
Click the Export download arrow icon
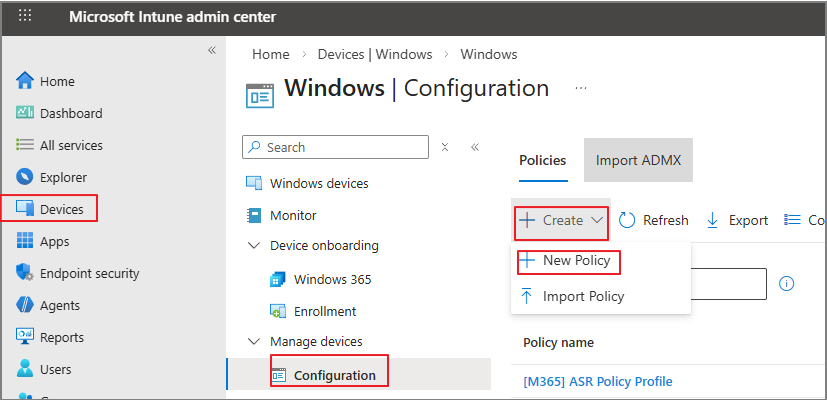713,220
